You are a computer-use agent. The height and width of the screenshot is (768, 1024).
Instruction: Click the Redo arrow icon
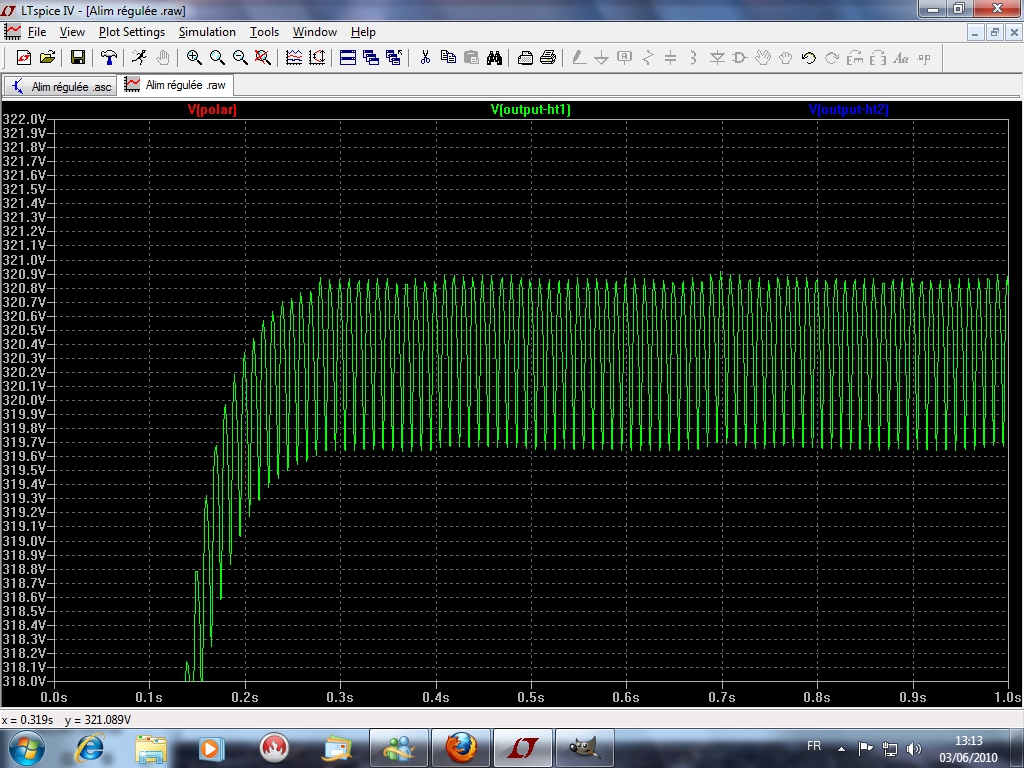[x=832, y=58]
